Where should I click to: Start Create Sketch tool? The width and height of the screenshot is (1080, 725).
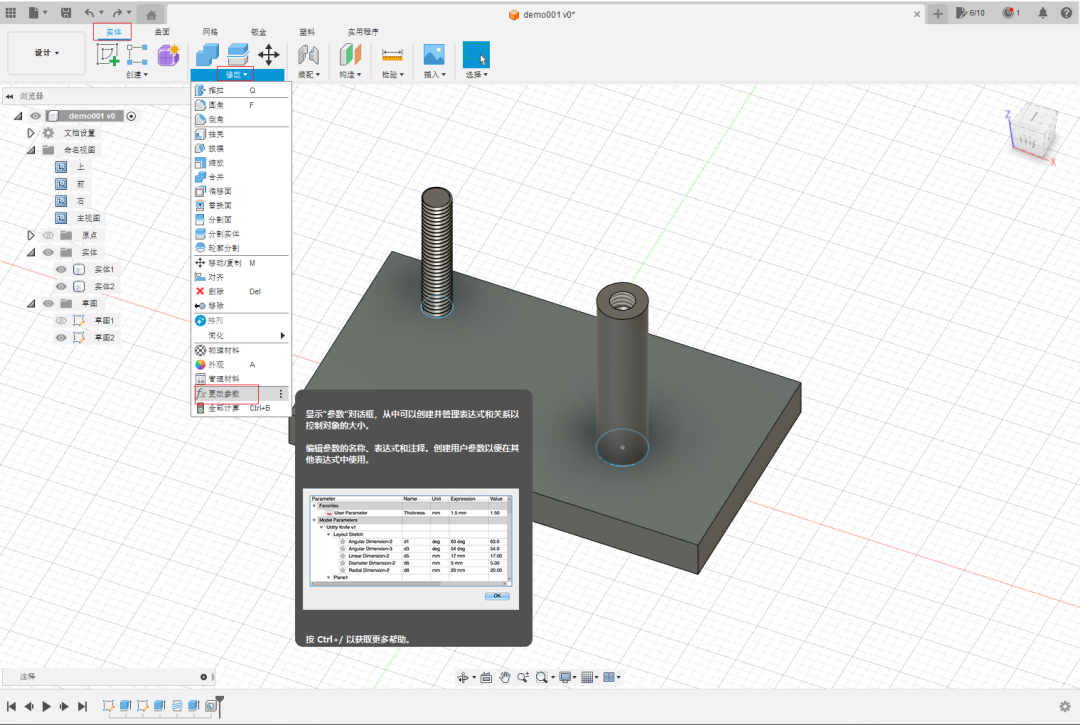tap(107, 54)
